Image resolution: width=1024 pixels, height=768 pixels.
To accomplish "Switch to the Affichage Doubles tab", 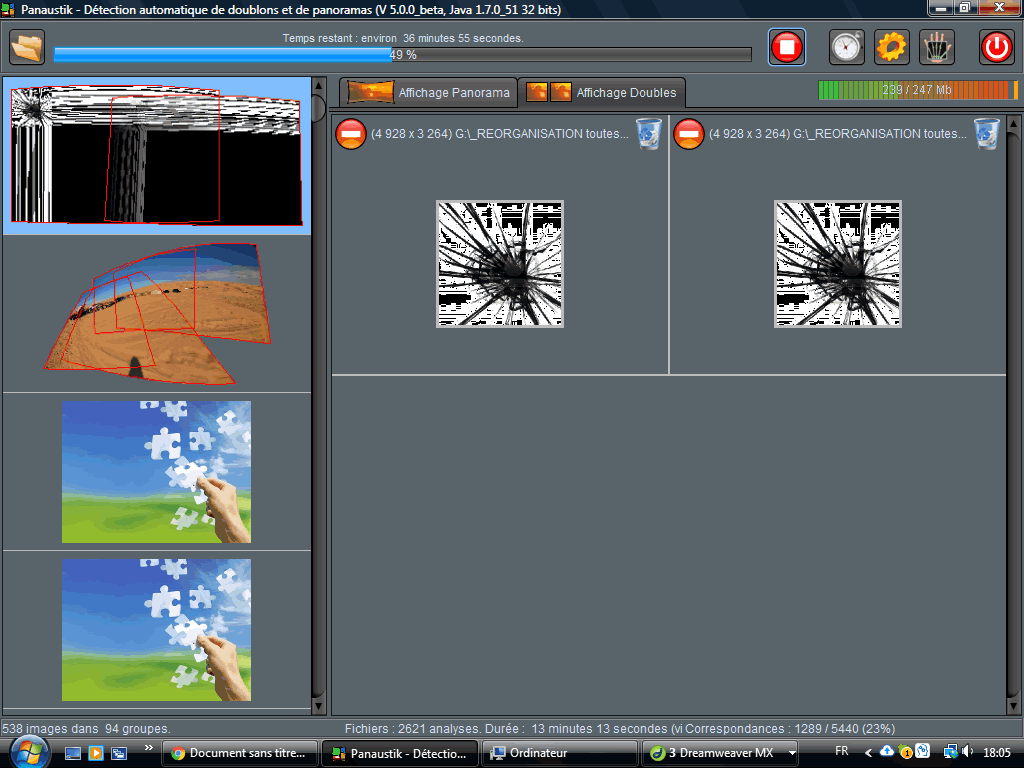I will [x=602, y=93].
